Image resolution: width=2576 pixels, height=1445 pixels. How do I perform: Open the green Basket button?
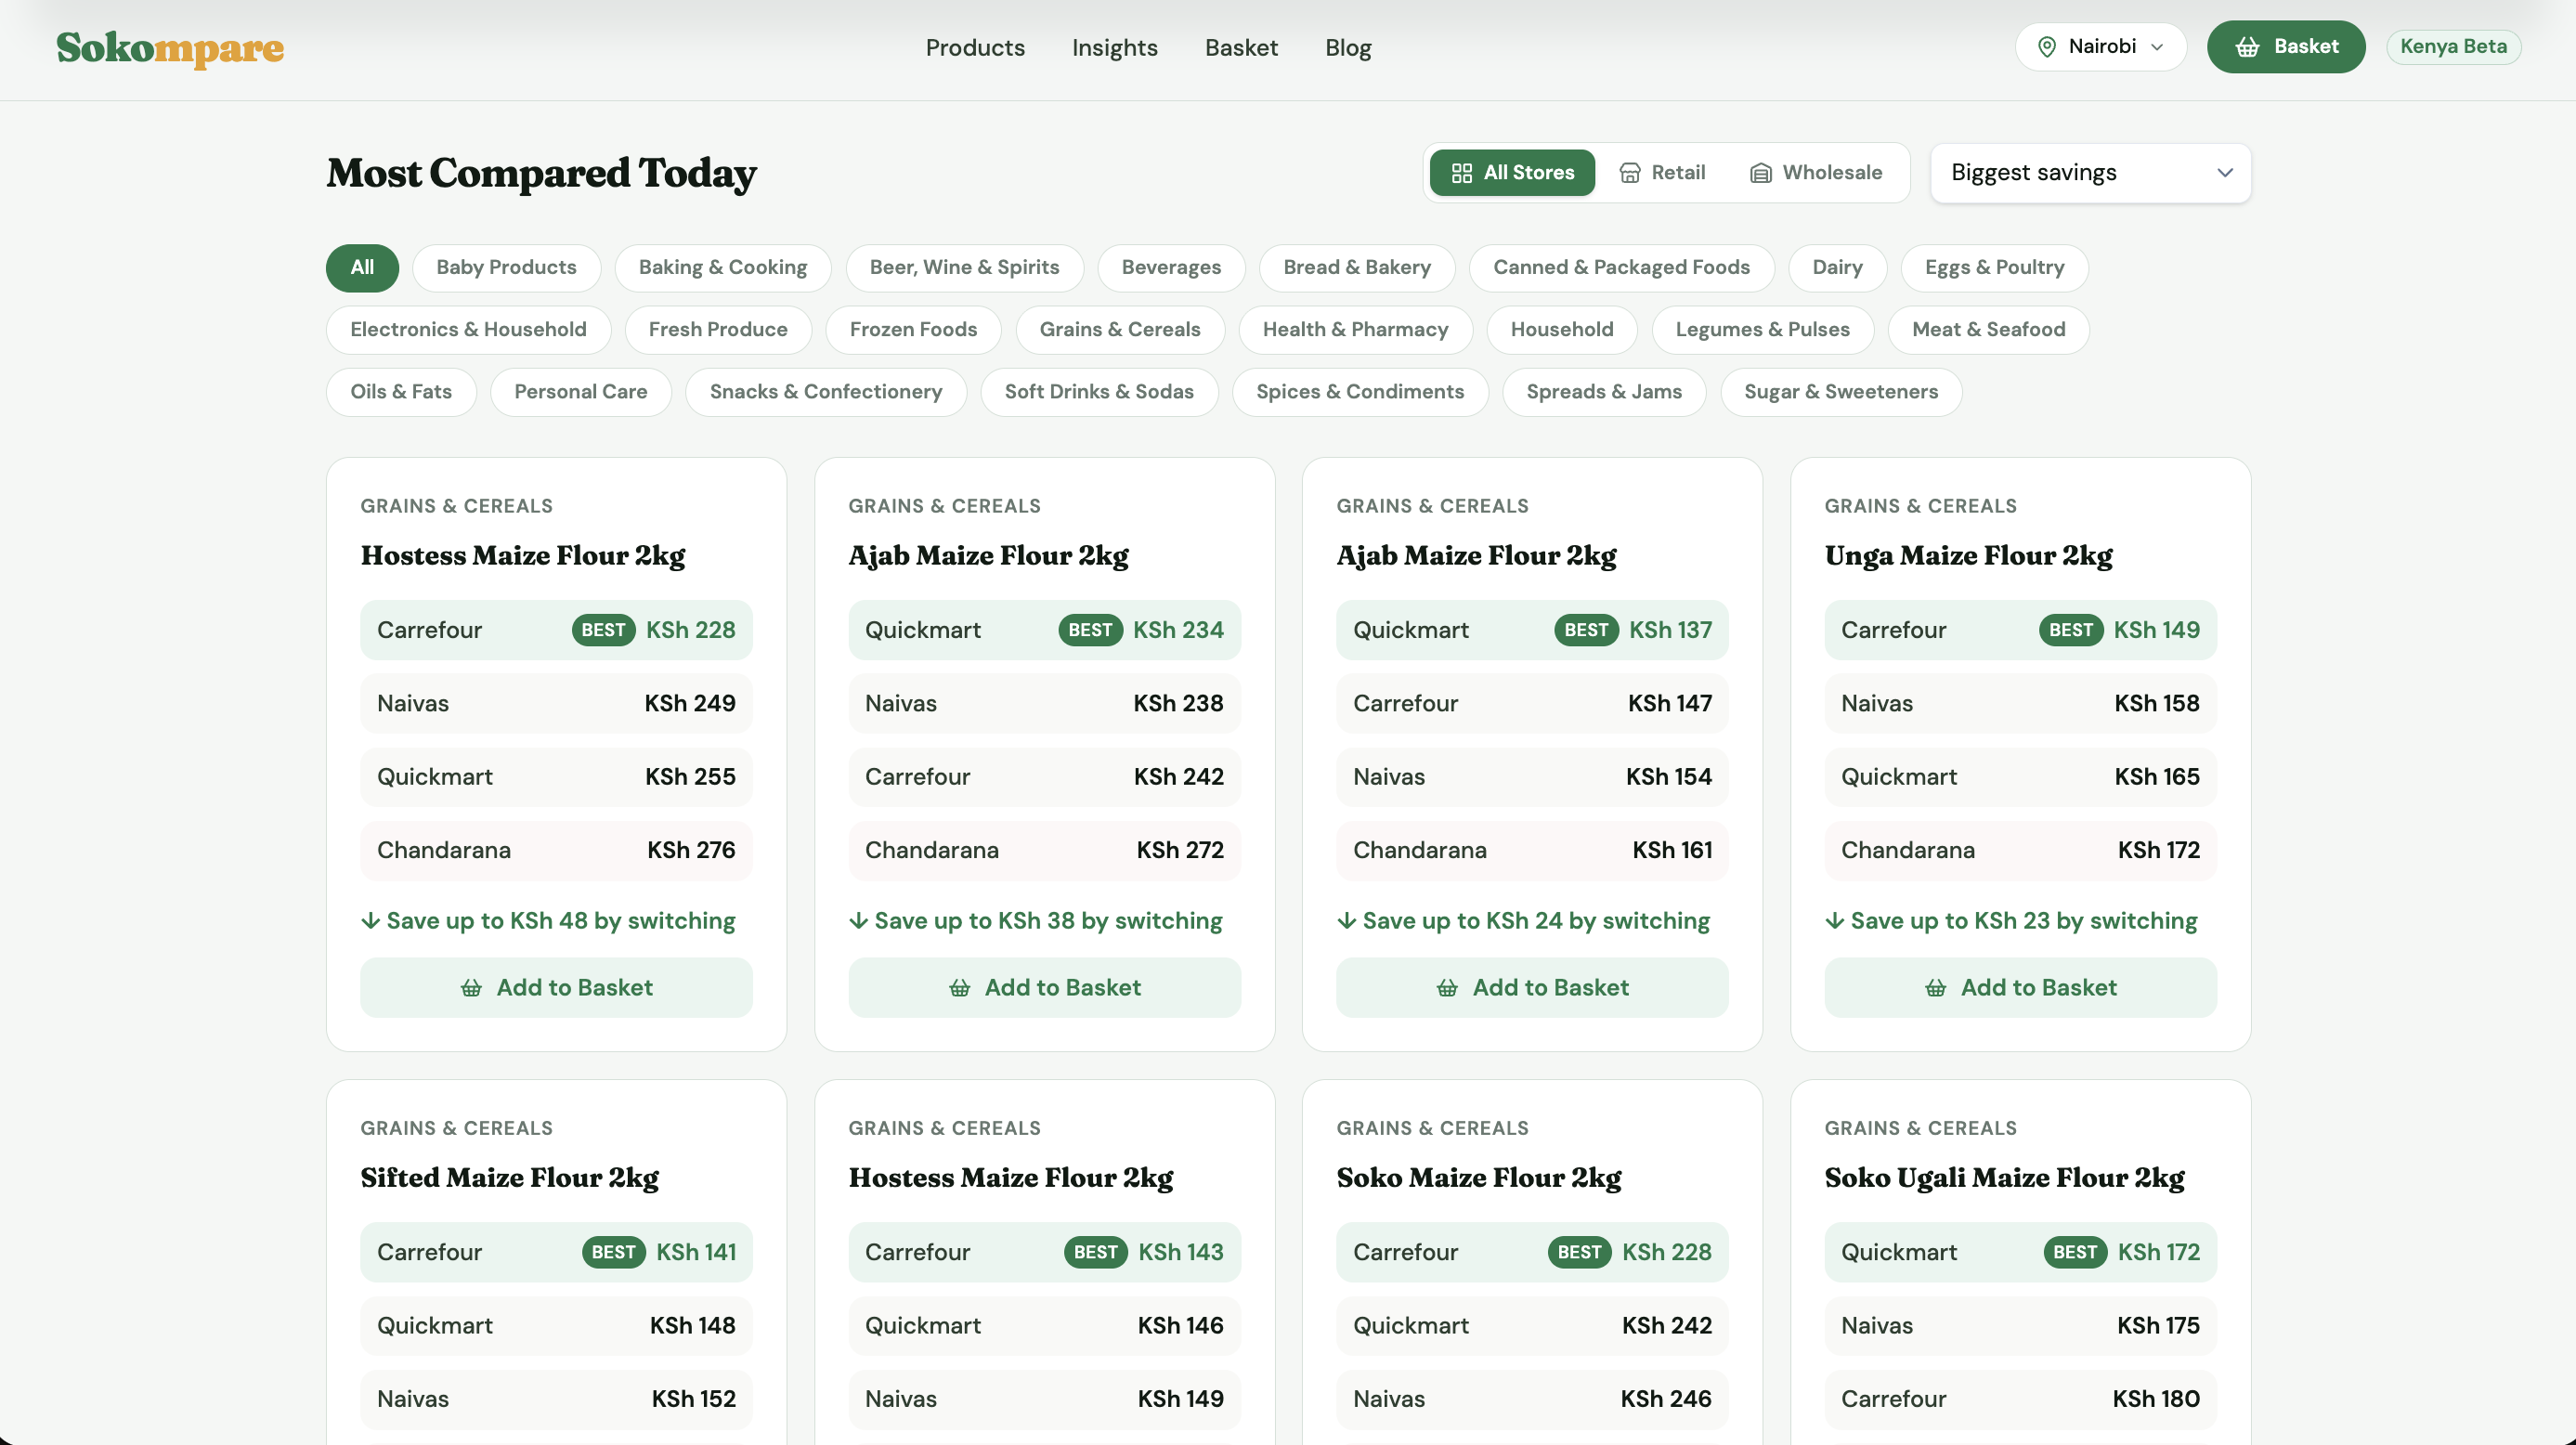(2286, 47)
